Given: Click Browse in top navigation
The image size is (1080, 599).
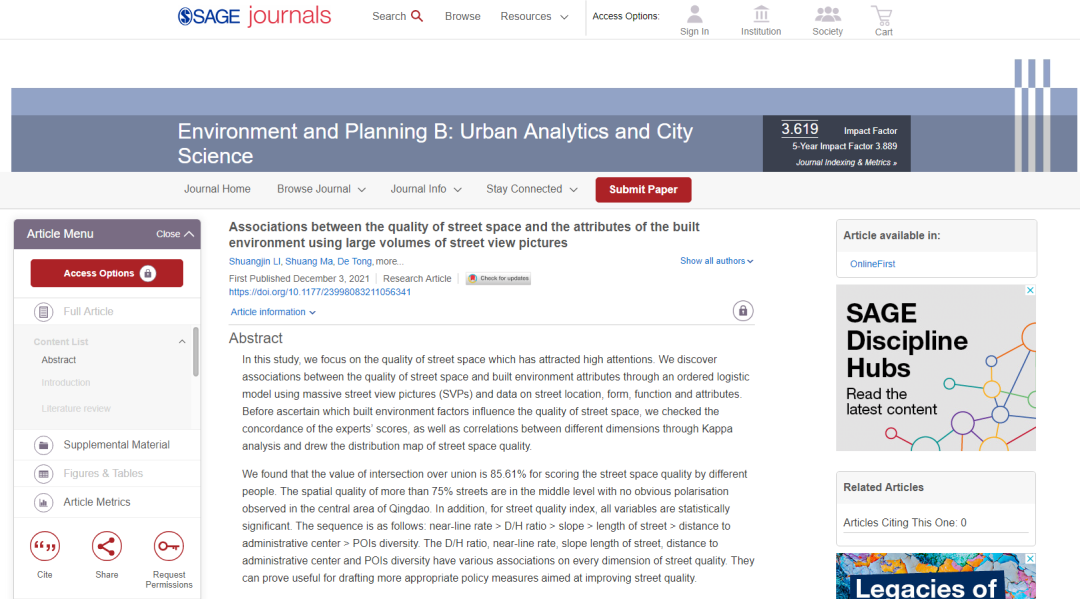Looking at the screenshot, I should [x=462, y=17].
